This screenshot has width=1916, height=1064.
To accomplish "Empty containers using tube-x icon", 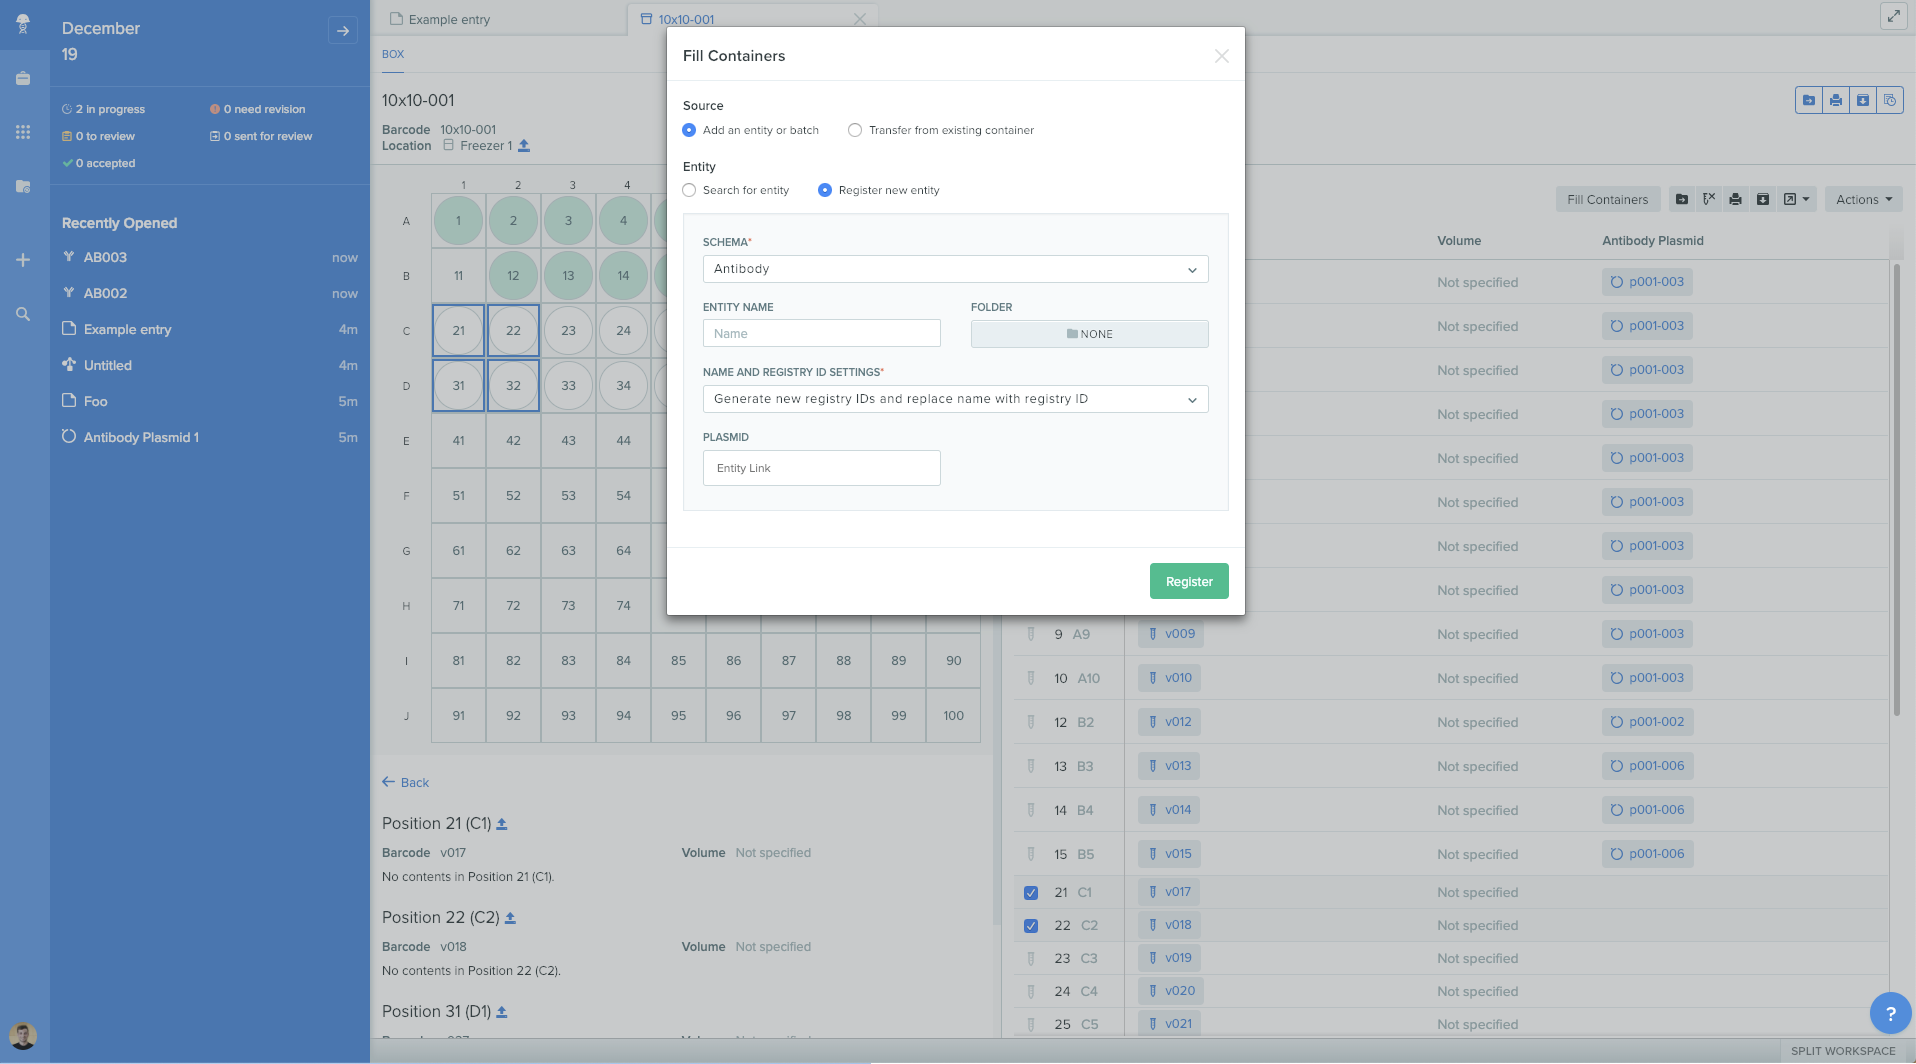I will point(1709,199).
